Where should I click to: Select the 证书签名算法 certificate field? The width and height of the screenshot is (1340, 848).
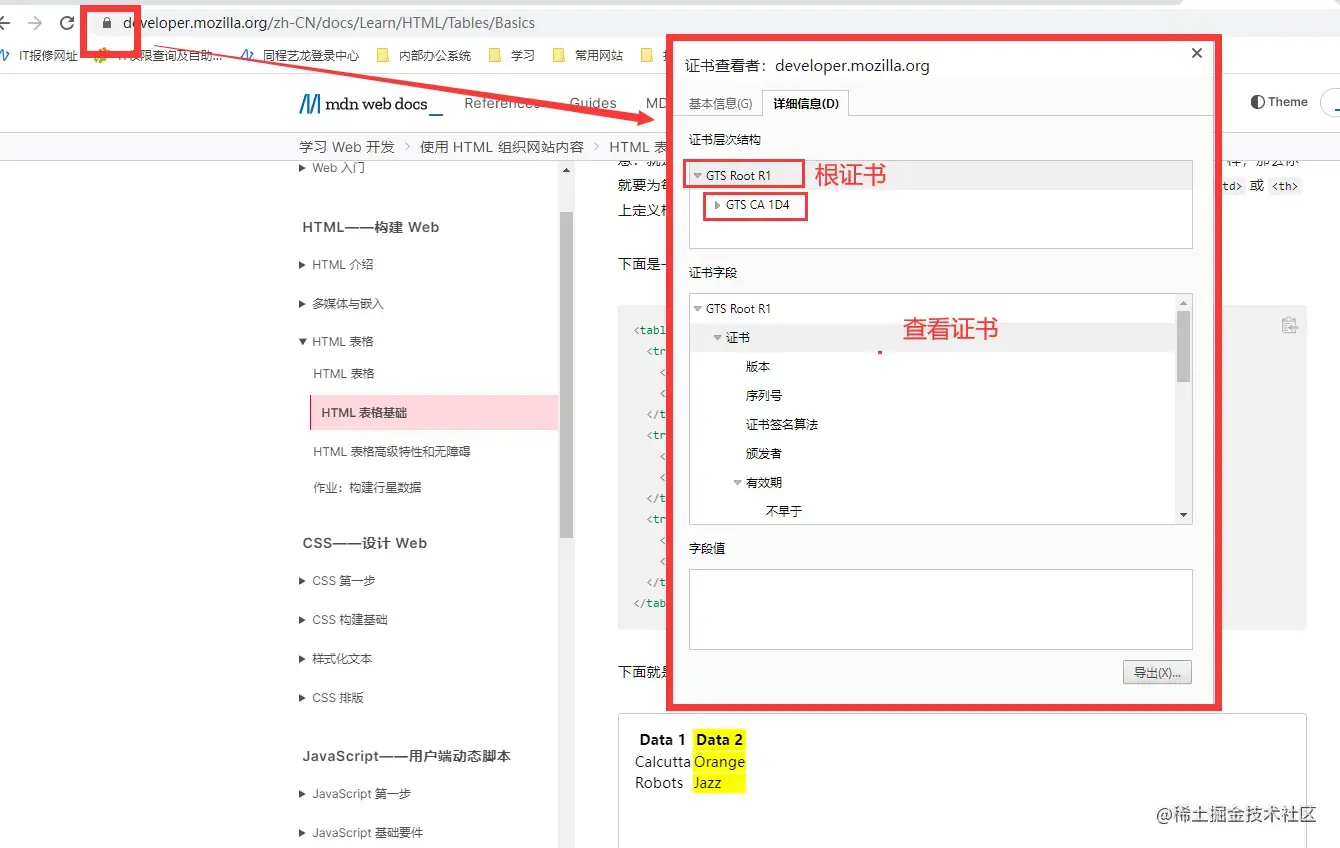click(782, 425)
